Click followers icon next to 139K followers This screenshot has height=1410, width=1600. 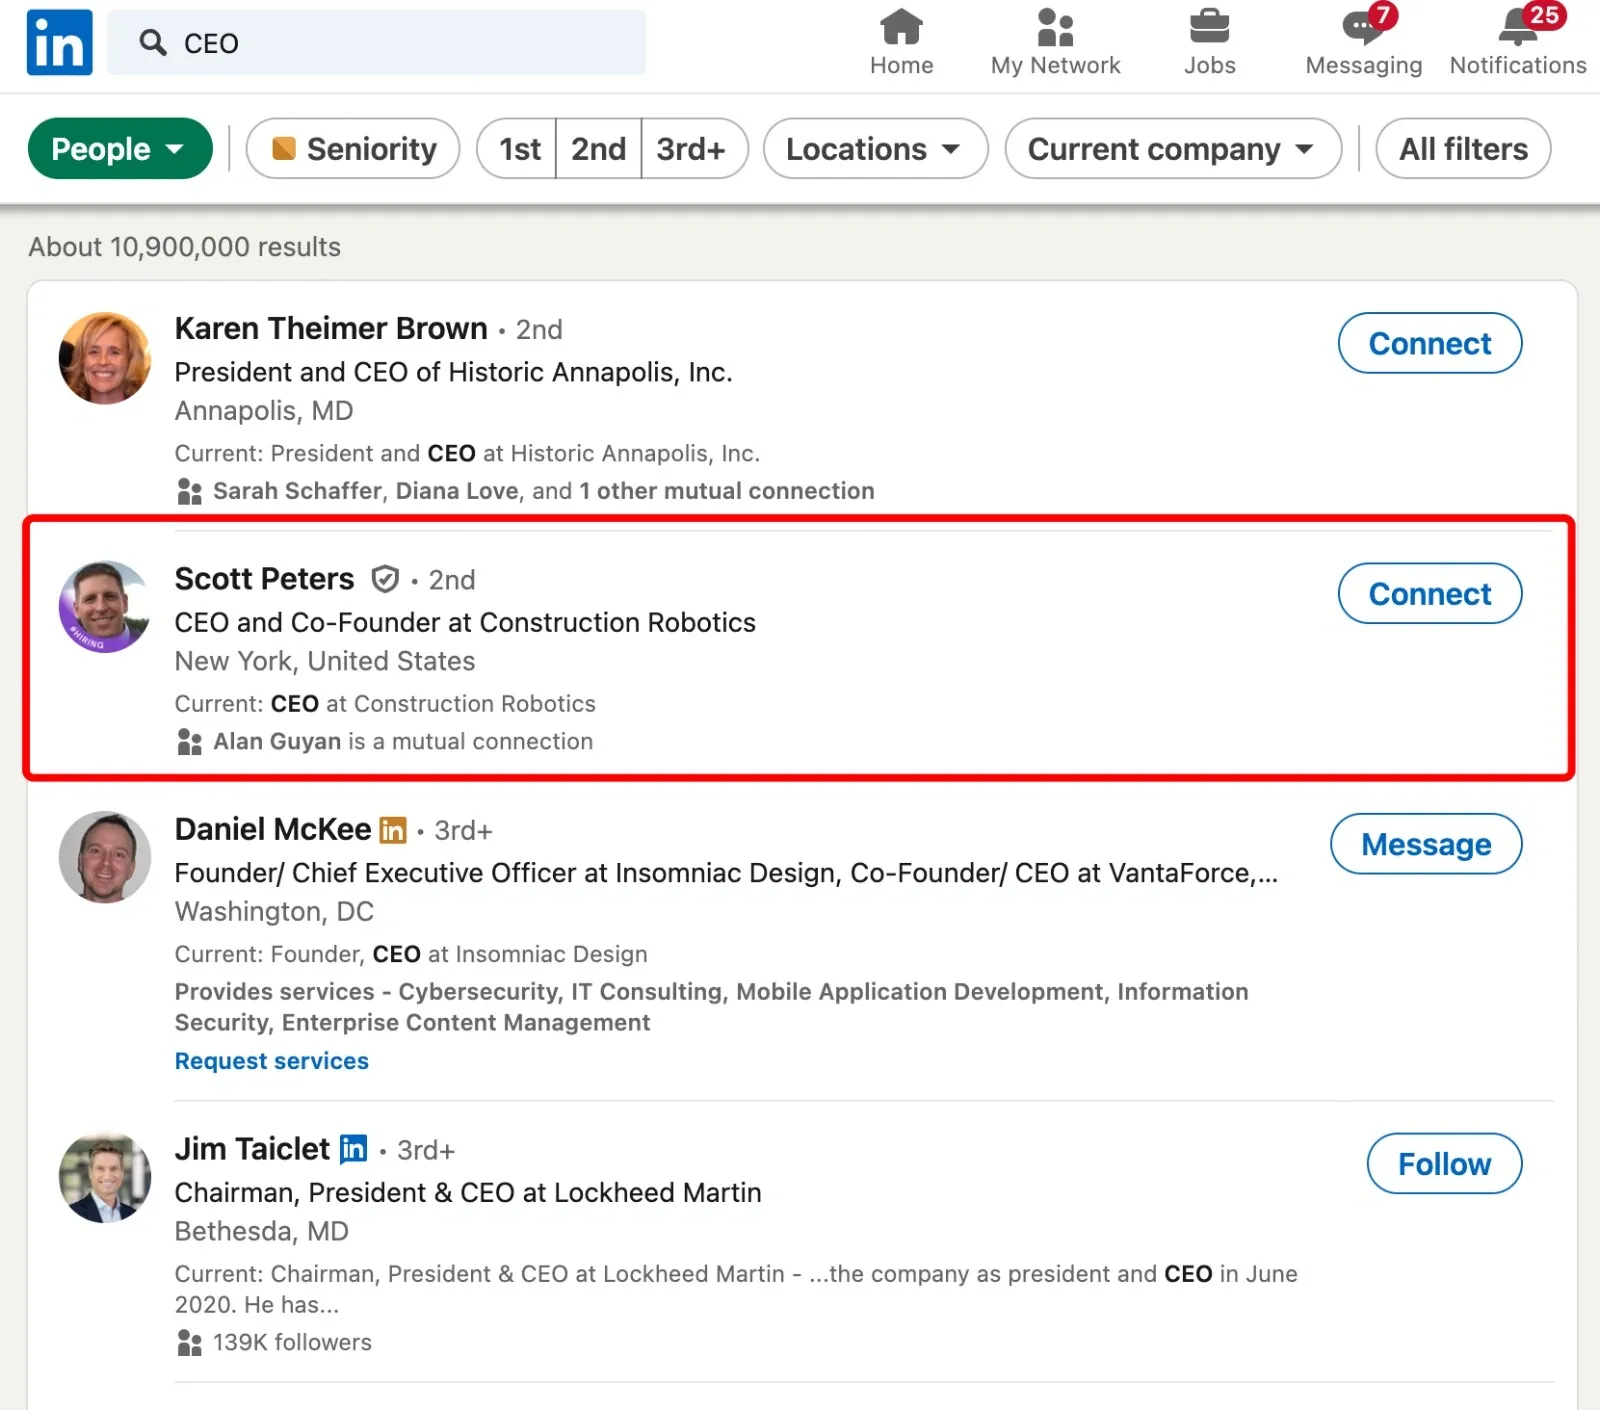[x=189, y=1342]
